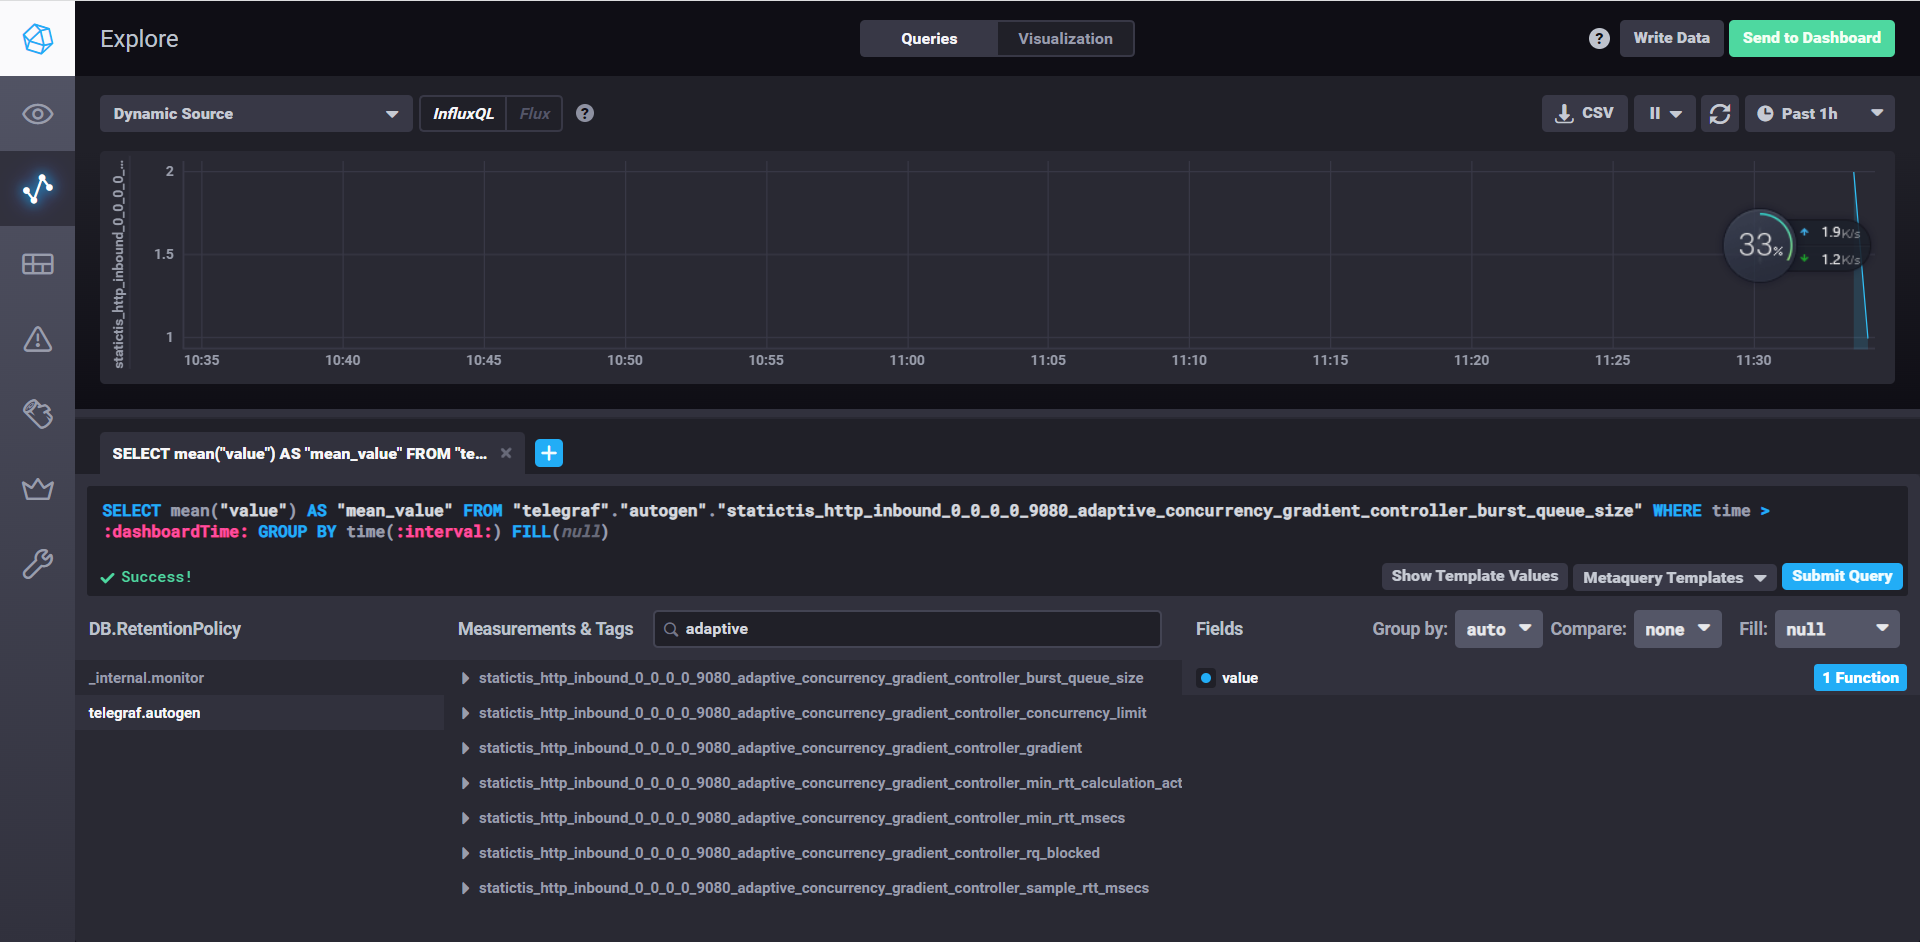Click Submit Query button
Viewport: 1920px width, 942px height.
(x=1841, y=576)
